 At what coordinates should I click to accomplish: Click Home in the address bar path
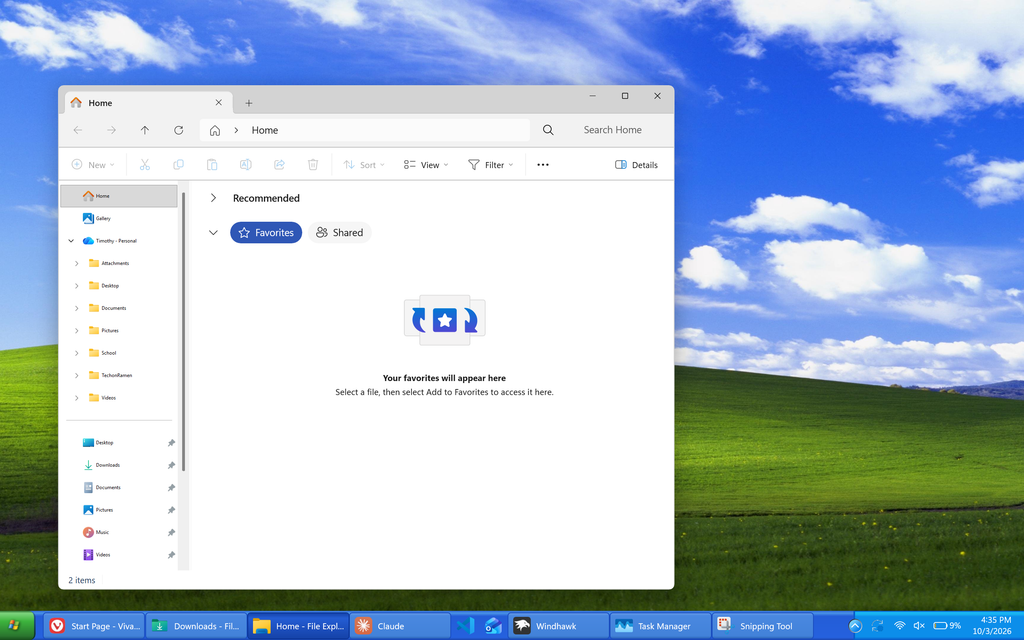(x=265, y=130)
